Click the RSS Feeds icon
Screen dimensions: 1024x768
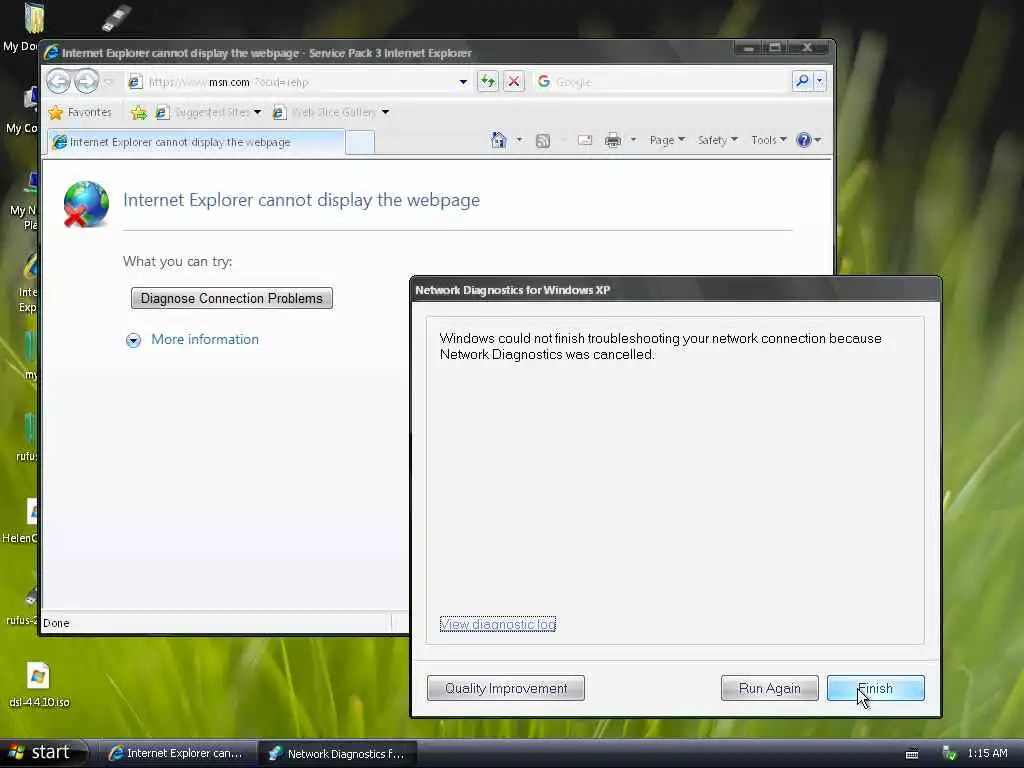tap(543, 140)
